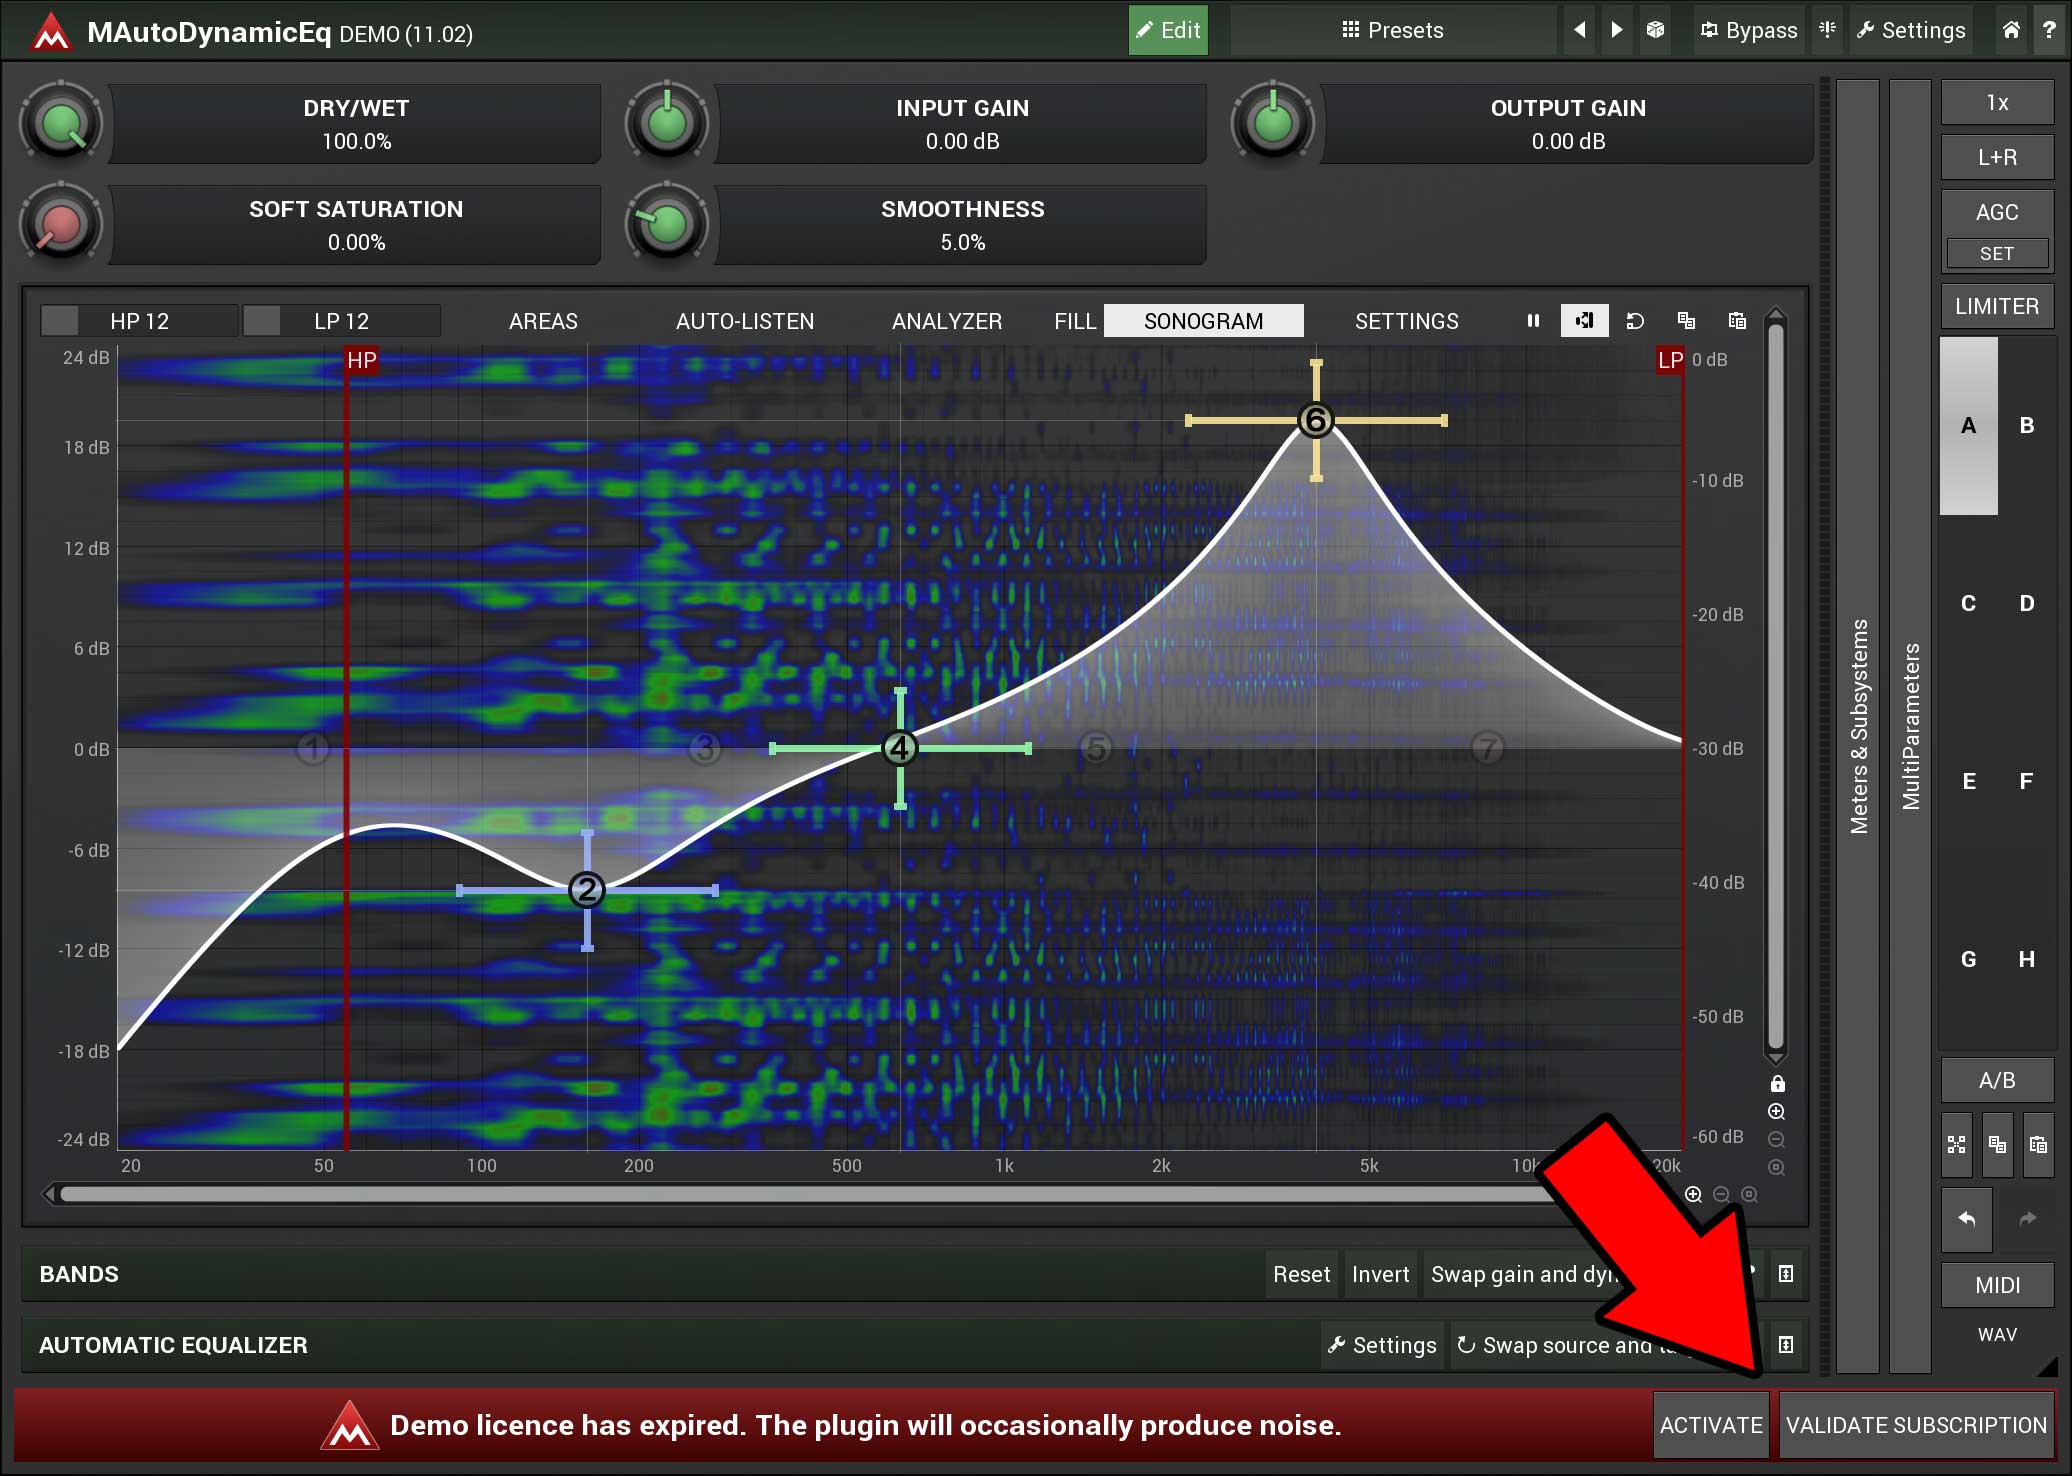This screenshot has height=1476, width=2072.
Task: Expand the Automatic Equalizer section panel
Action: click(x=1786, y=1345)
